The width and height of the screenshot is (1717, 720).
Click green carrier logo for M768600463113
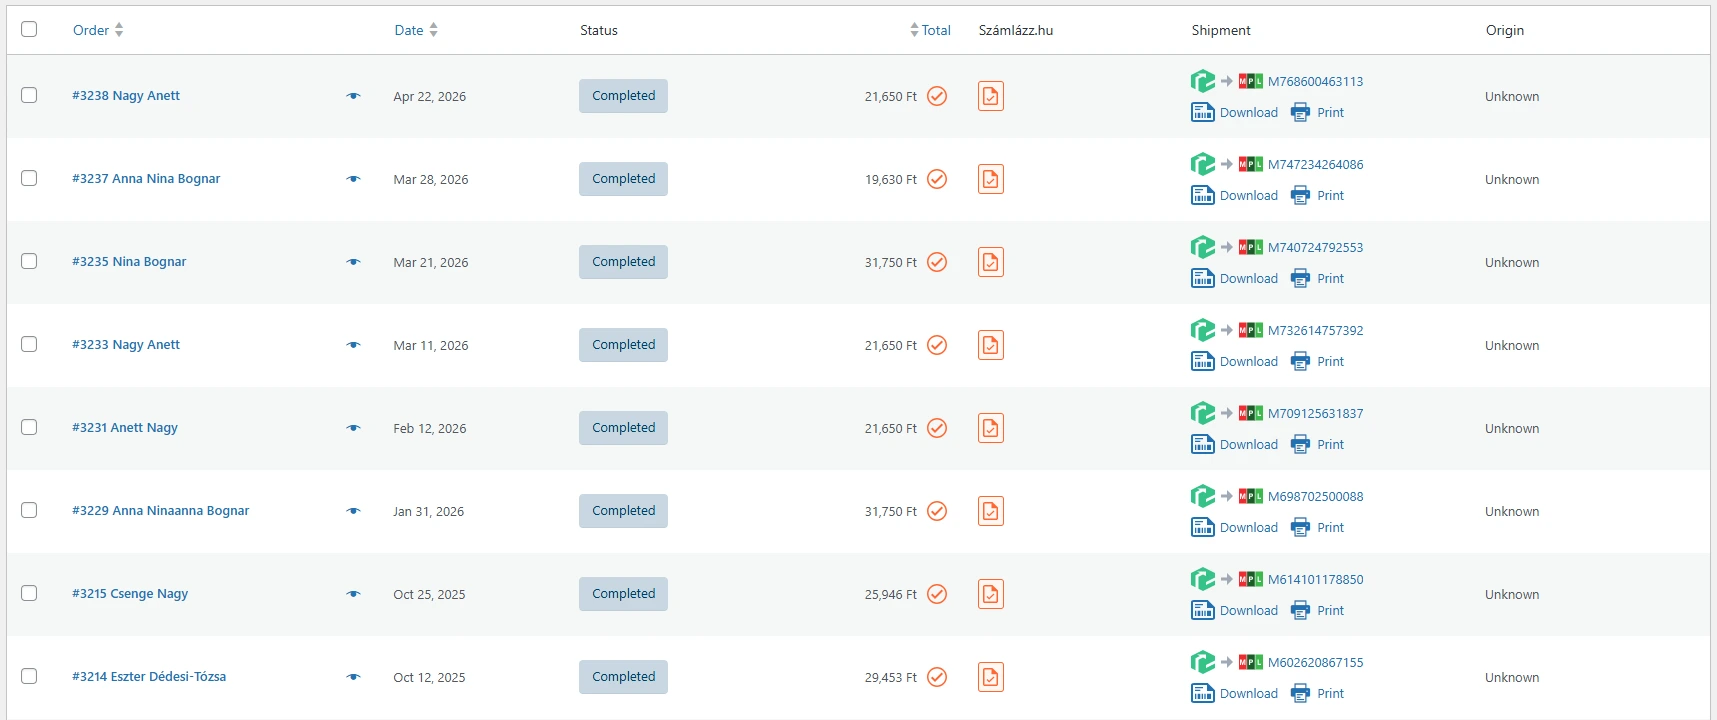click(1203, 81)
